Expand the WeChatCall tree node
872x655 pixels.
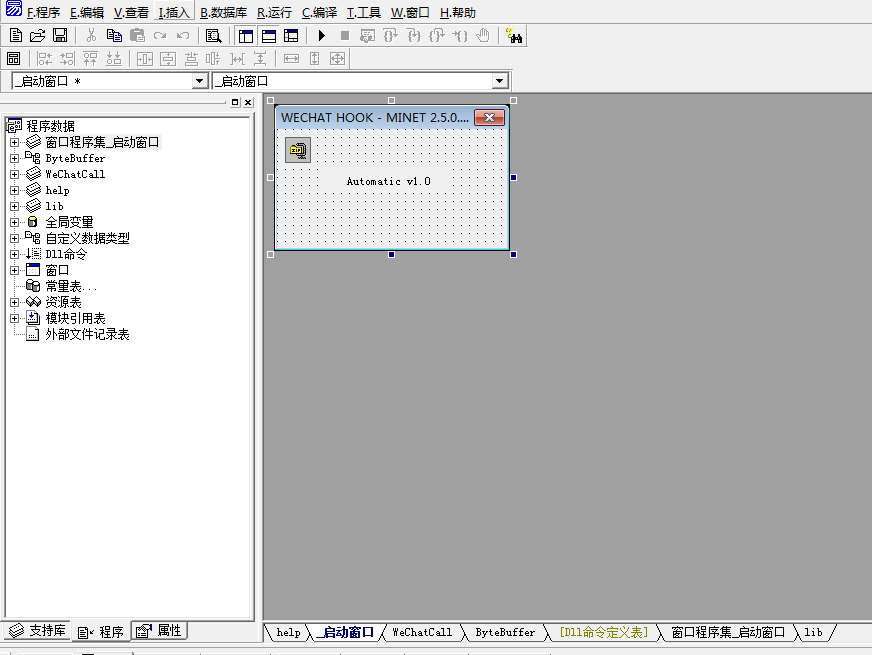click(x=15, y=174)
